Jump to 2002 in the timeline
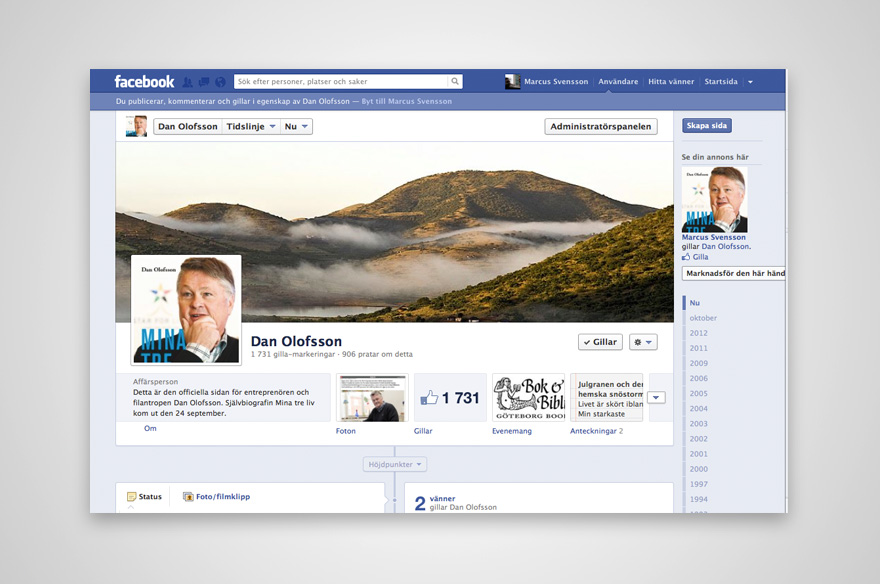Viewport: 880px width, 584px height. coord(699,439)
